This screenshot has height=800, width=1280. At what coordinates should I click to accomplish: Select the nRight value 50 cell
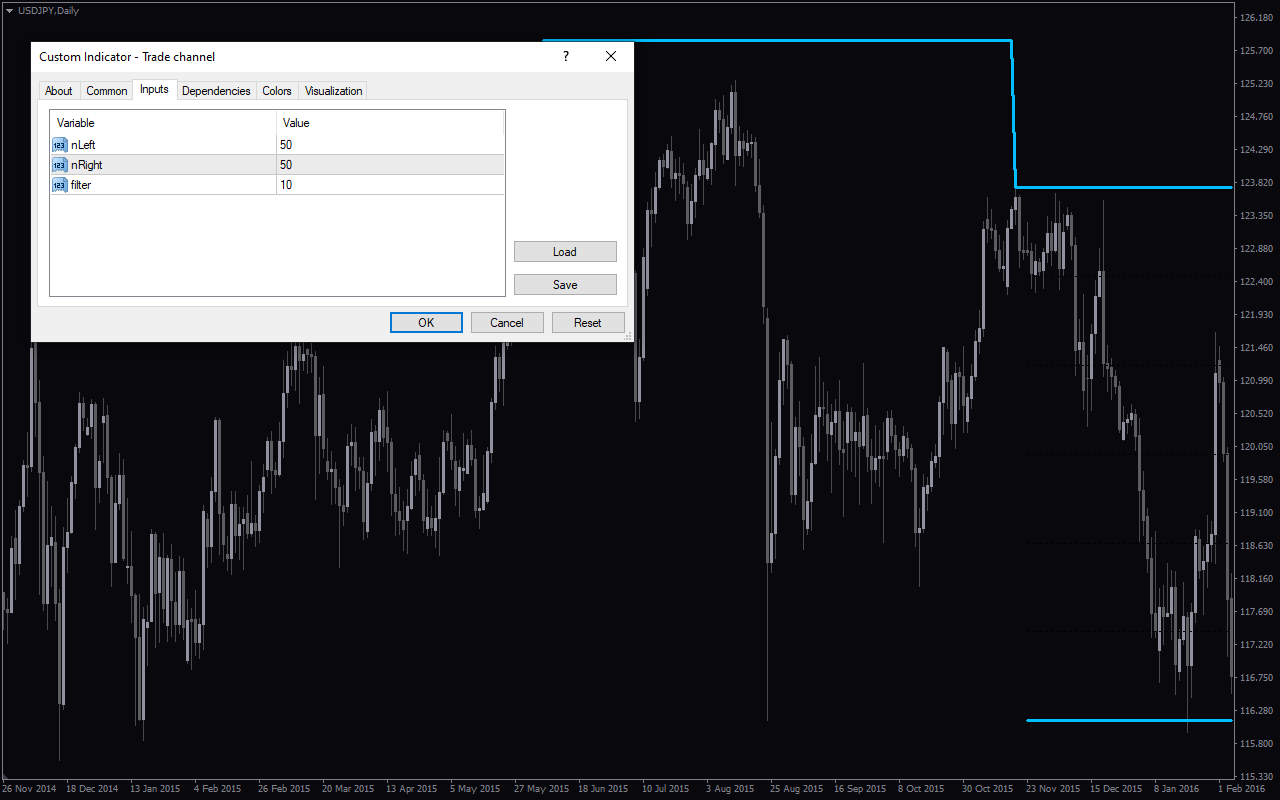pos(390,165)
